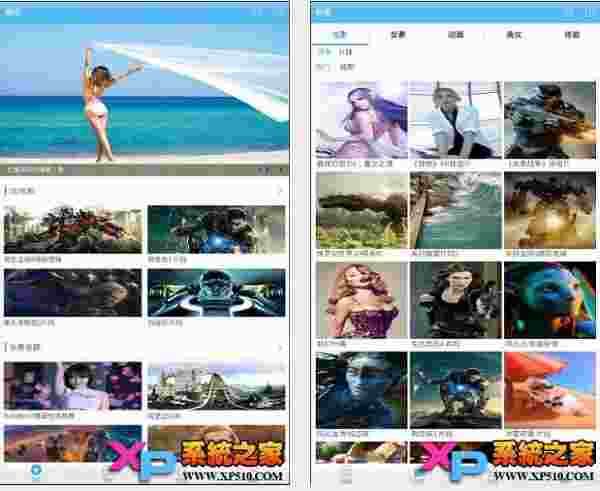This screenshot has width=600, height=491.
Task: Open the blonde woman in white thumbnail
Action: [x=455, y=120]
